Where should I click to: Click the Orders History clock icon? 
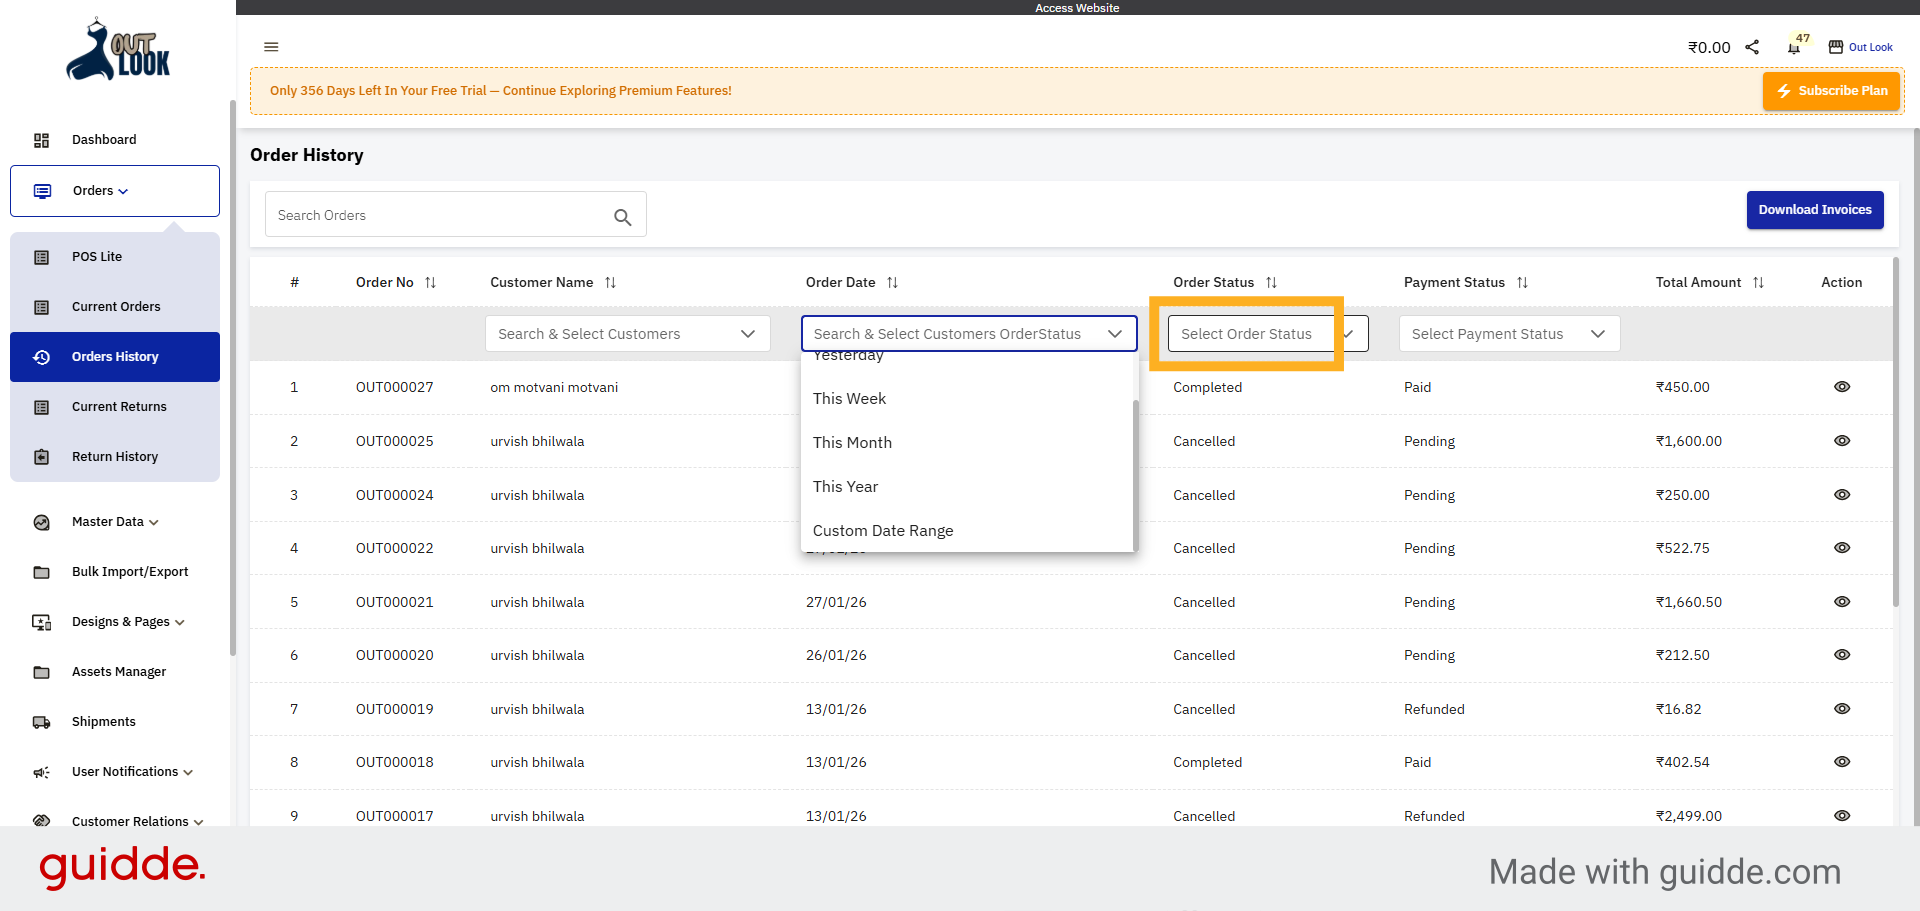42,356
